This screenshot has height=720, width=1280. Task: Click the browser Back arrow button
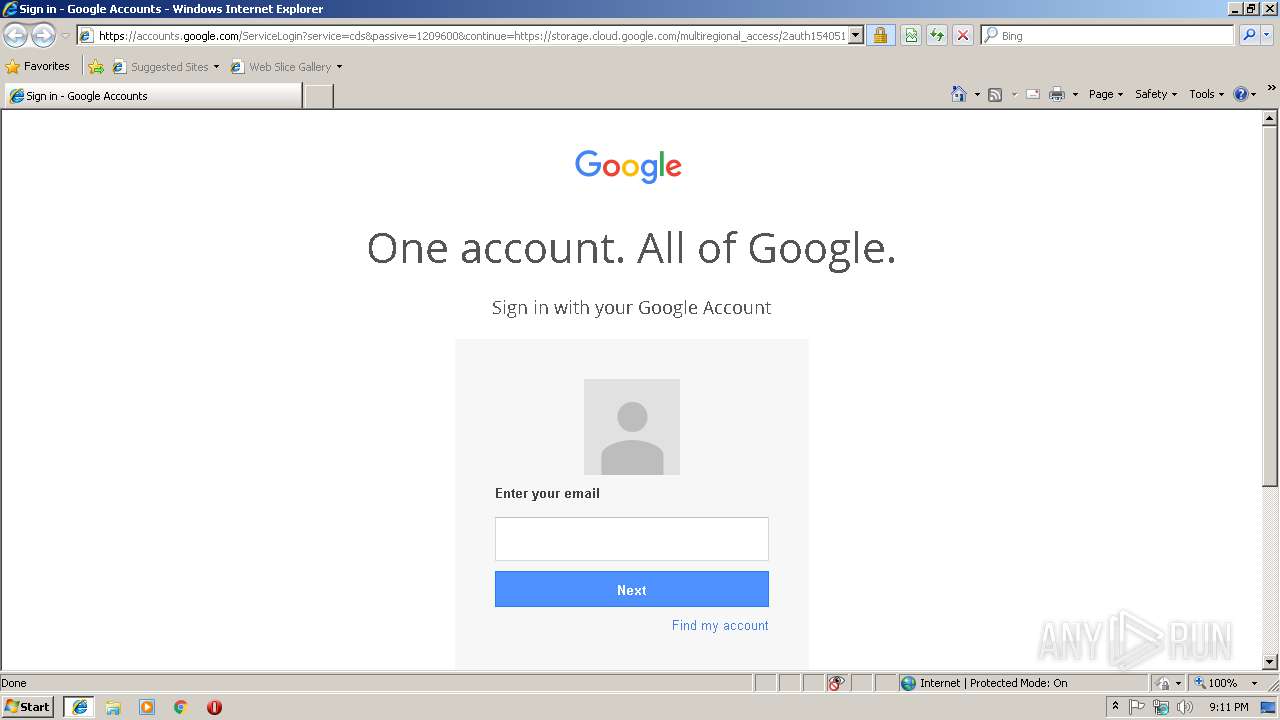(x=15, y=36)
